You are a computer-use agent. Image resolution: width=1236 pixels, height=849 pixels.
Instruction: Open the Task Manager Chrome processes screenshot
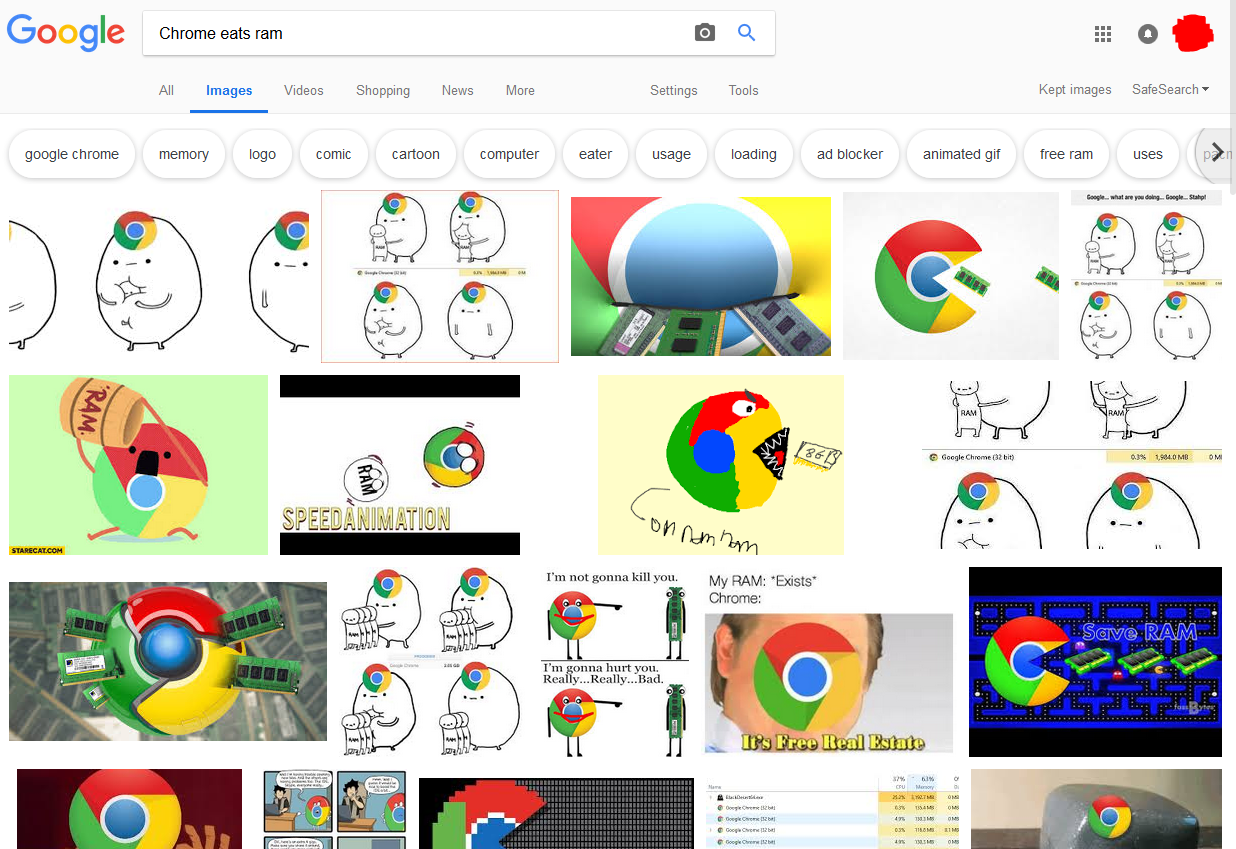[832, 809]
